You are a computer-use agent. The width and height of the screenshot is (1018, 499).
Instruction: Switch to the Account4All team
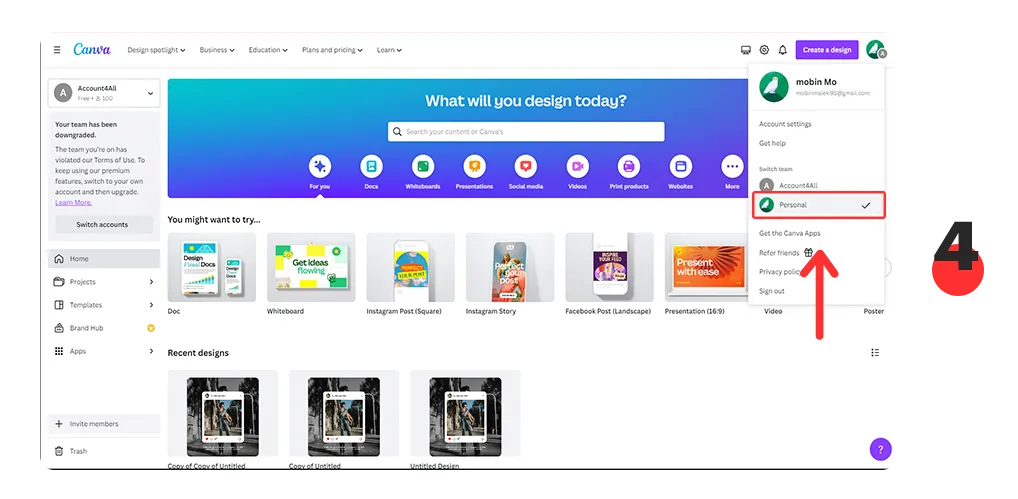[x=798, y=185]
